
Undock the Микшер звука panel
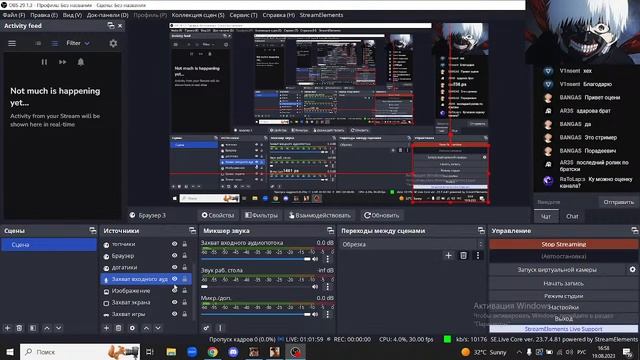pos(330,231)
